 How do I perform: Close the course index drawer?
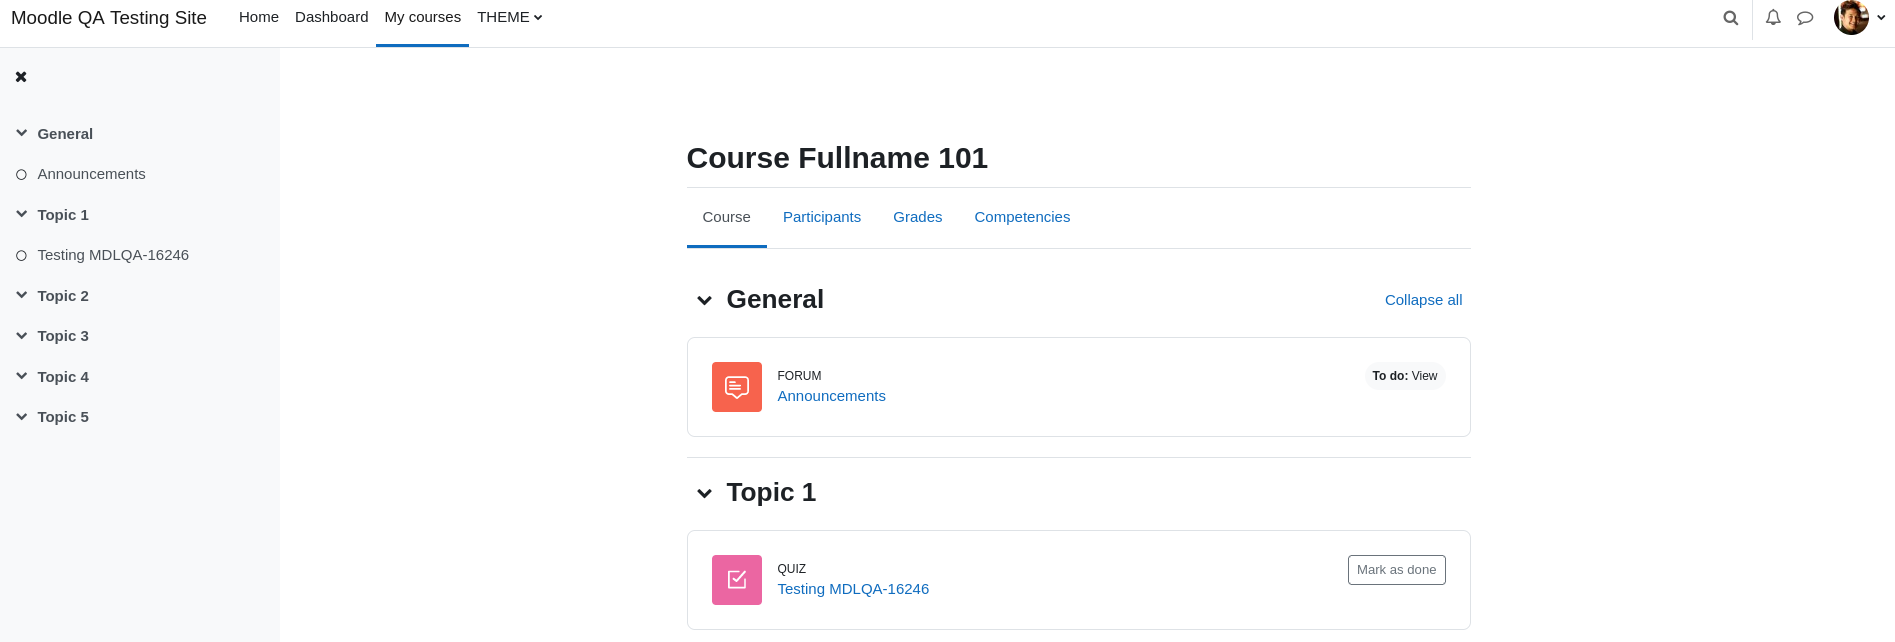(x=21, y=77)
